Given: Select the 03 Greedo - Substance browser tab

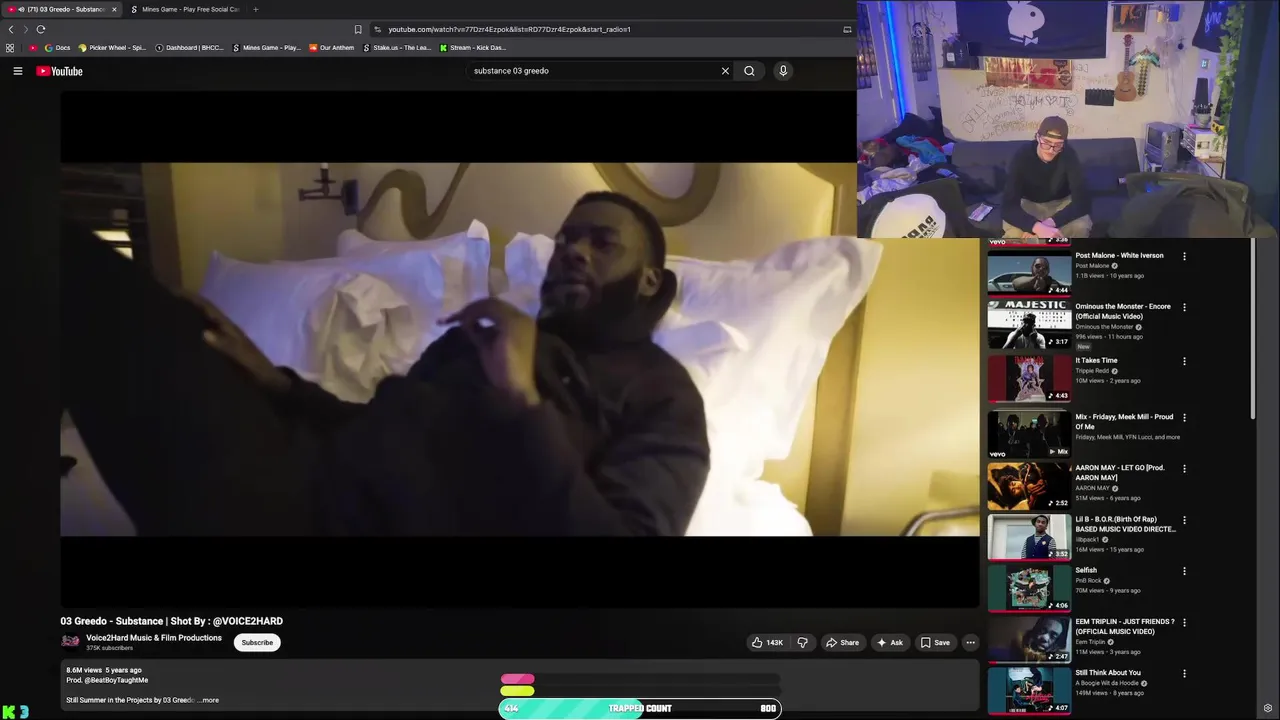Looking at the screenshot, I should [62, 9].
